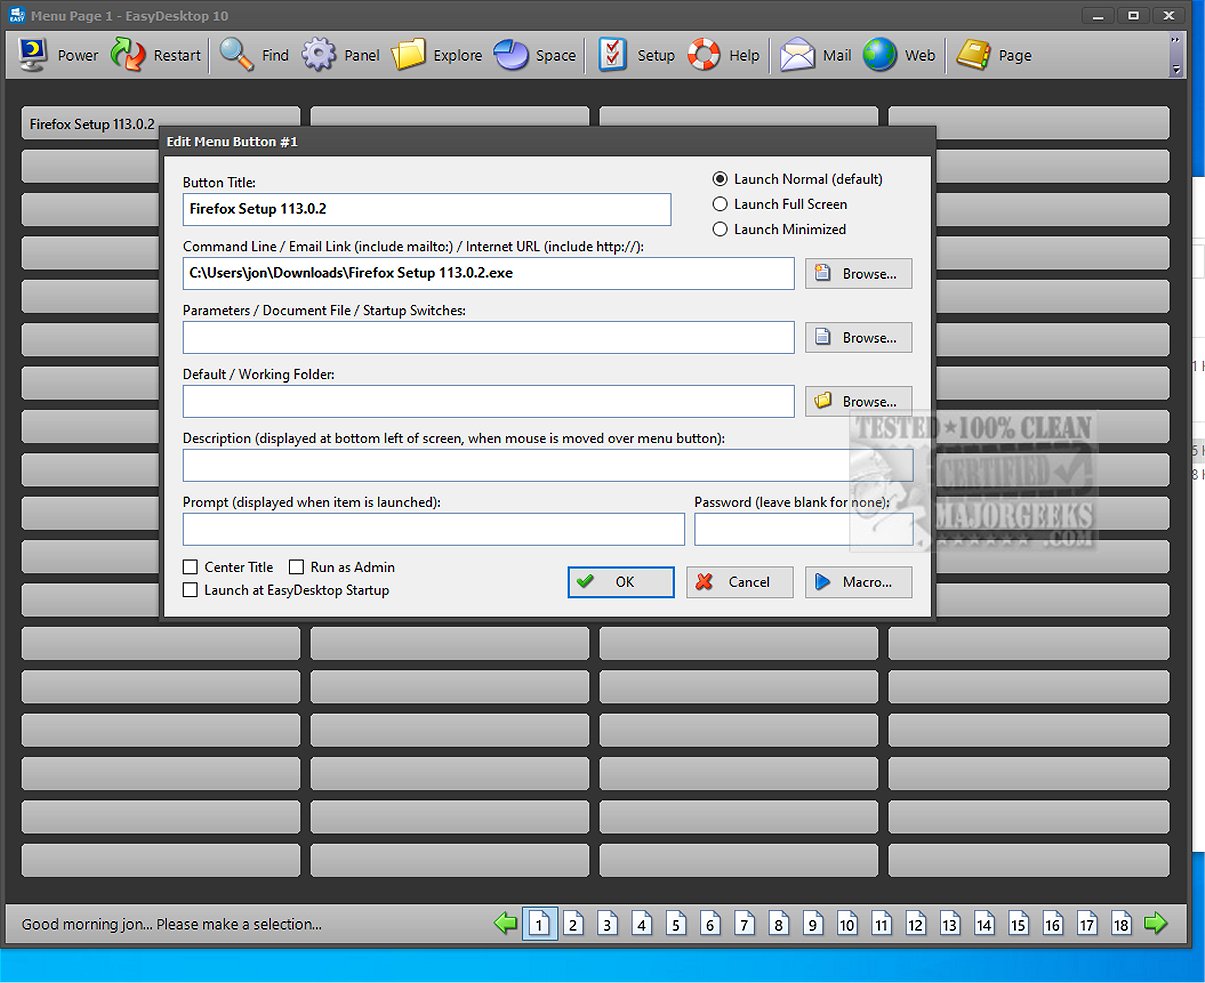This screenshot has height=983, width=1205.
Task: Open menu page 16 icon
Action: (1052, 923)
